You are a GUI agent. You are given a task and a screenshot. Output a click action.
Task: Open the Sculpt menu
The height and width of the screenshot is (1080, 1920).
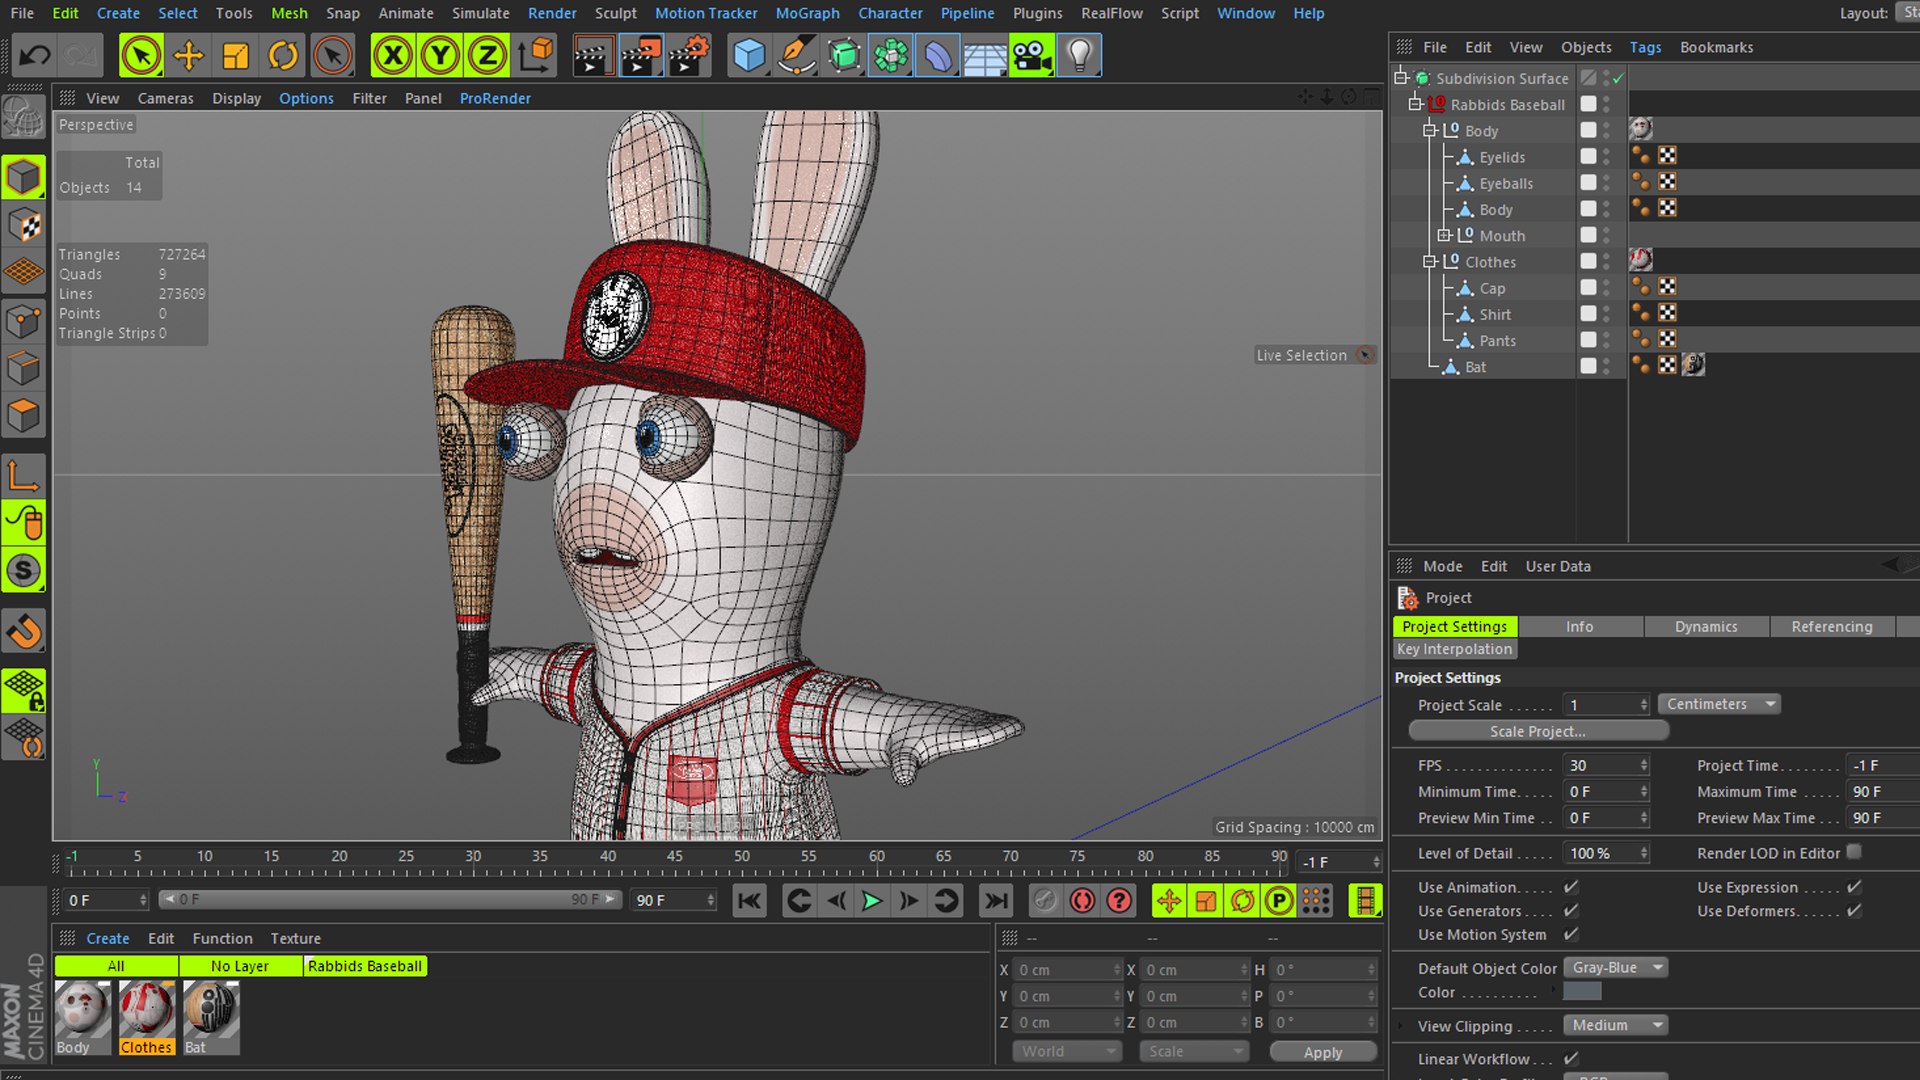(615, 13)
